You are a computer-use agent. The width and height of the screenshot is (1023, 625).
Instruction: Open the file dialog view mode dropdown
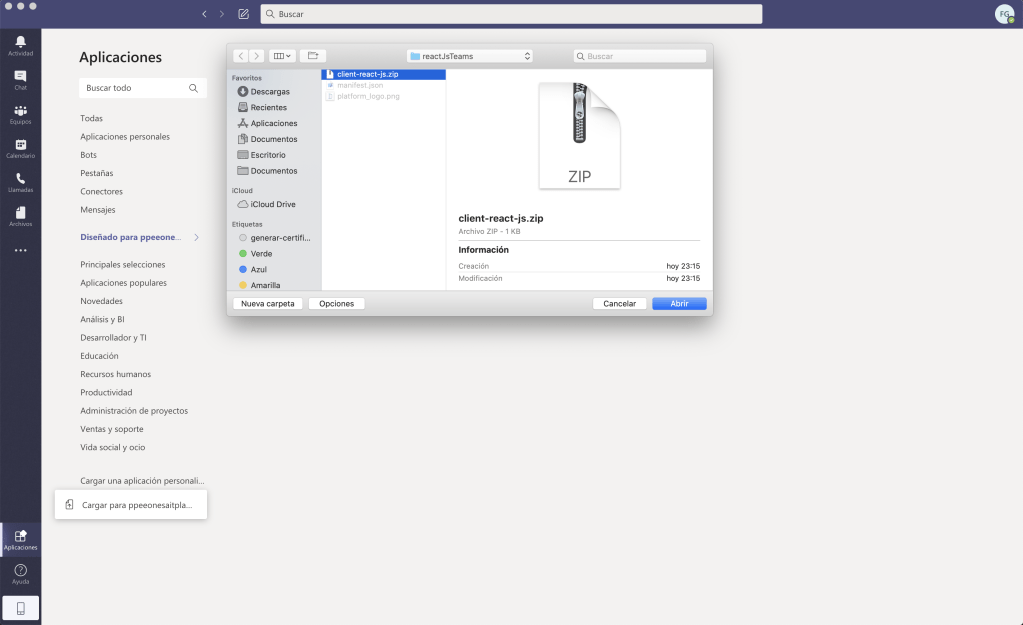(x=282, y=56)
